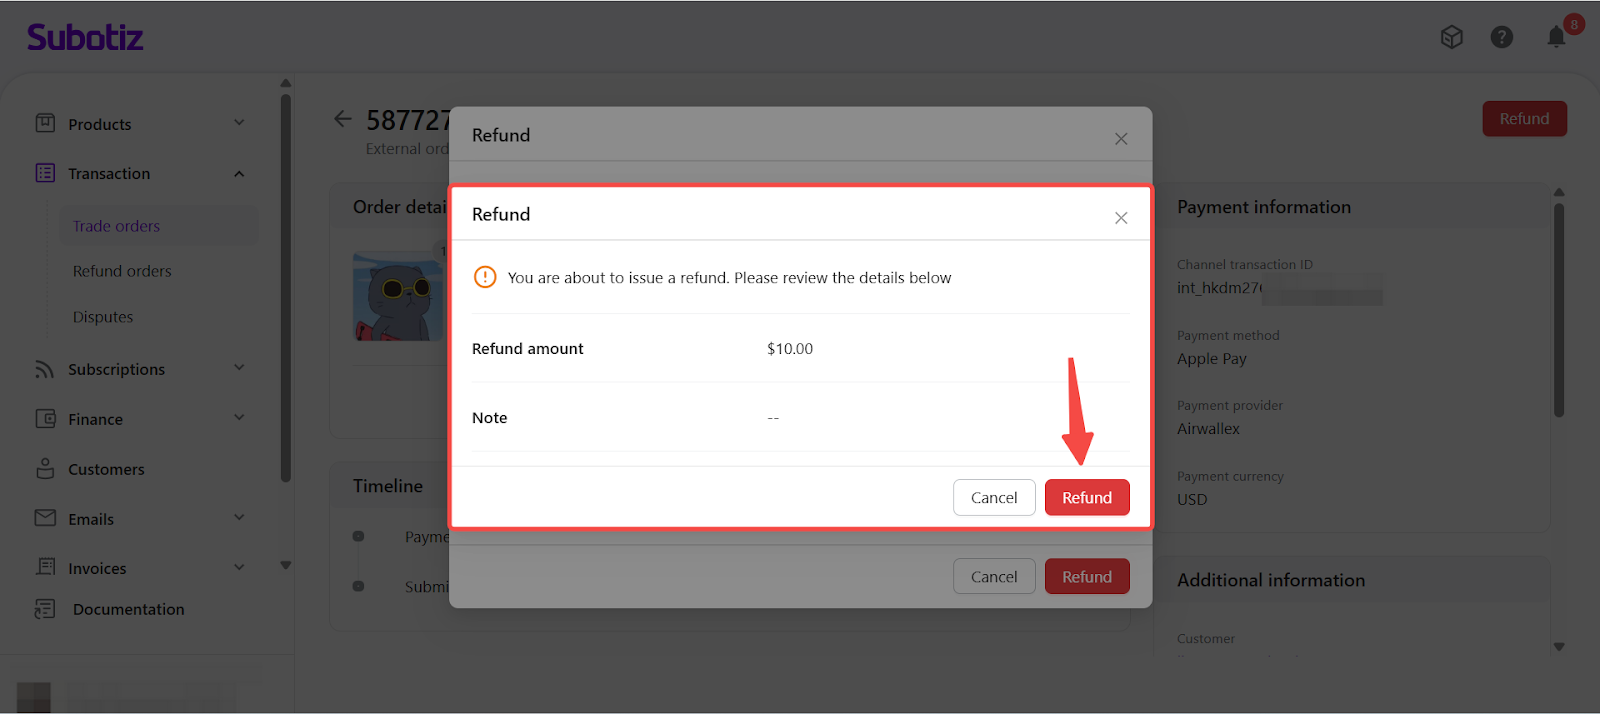Open Refund orders in sidebar
The image size is (1600, 714).
[122, 271]
